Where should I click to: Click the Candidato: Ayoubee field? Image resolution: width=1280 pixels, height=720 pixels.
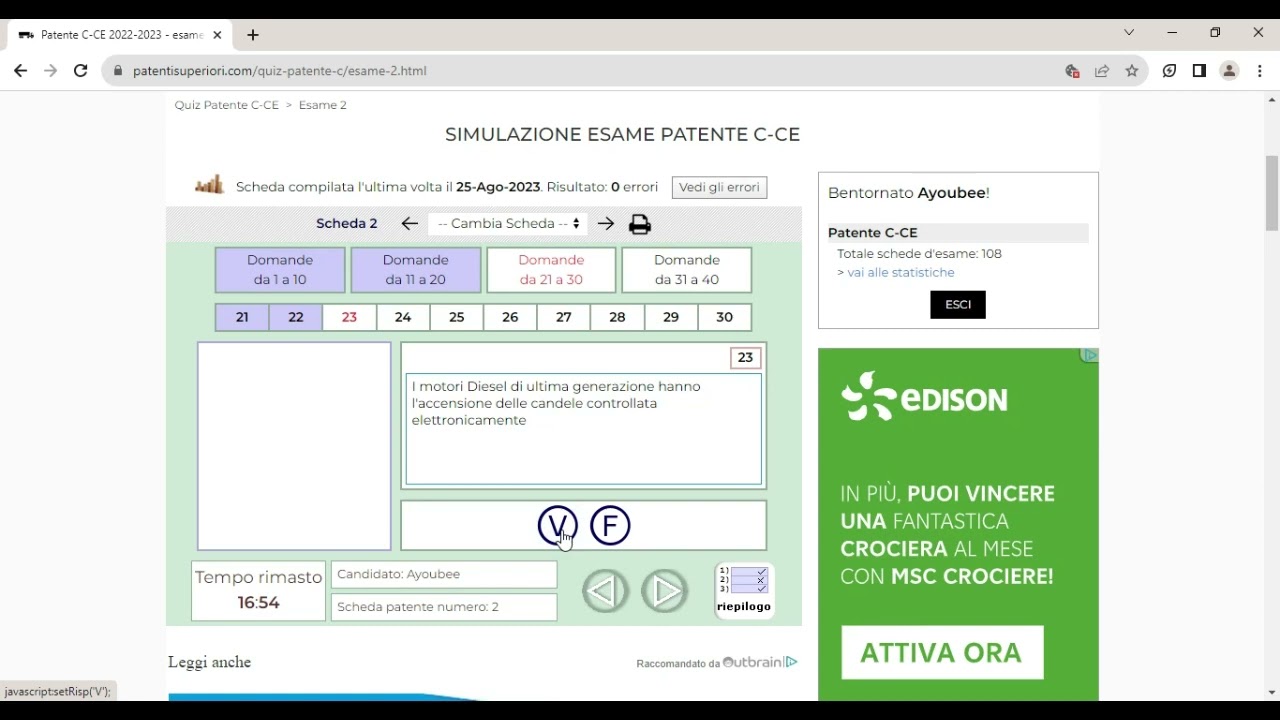tap(444, 574)
